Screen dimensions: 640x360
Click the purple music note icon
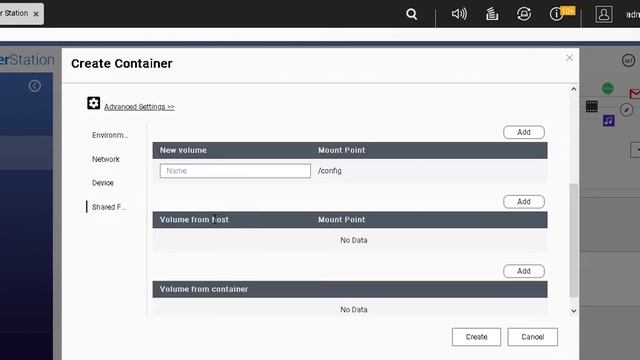609,120
